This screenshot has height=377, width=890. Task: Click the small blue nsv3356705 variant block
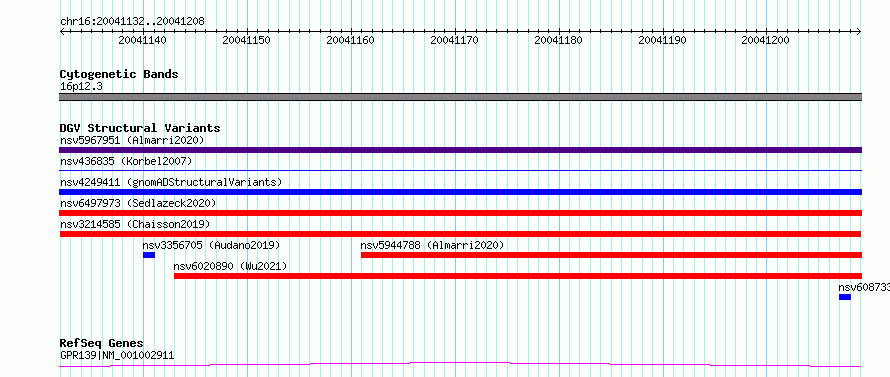click(149, 255)
